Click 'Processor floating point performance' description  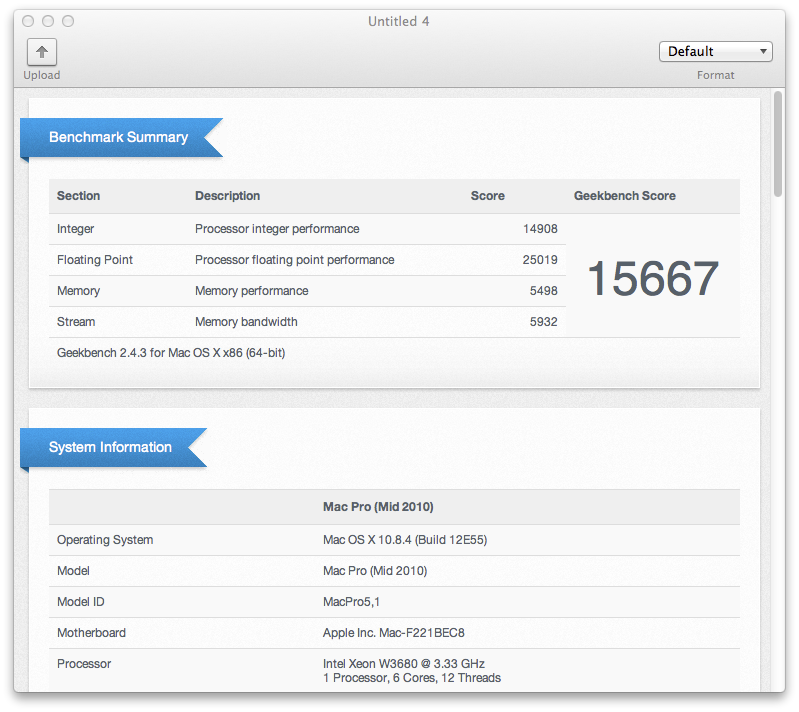tap(295, 260)
